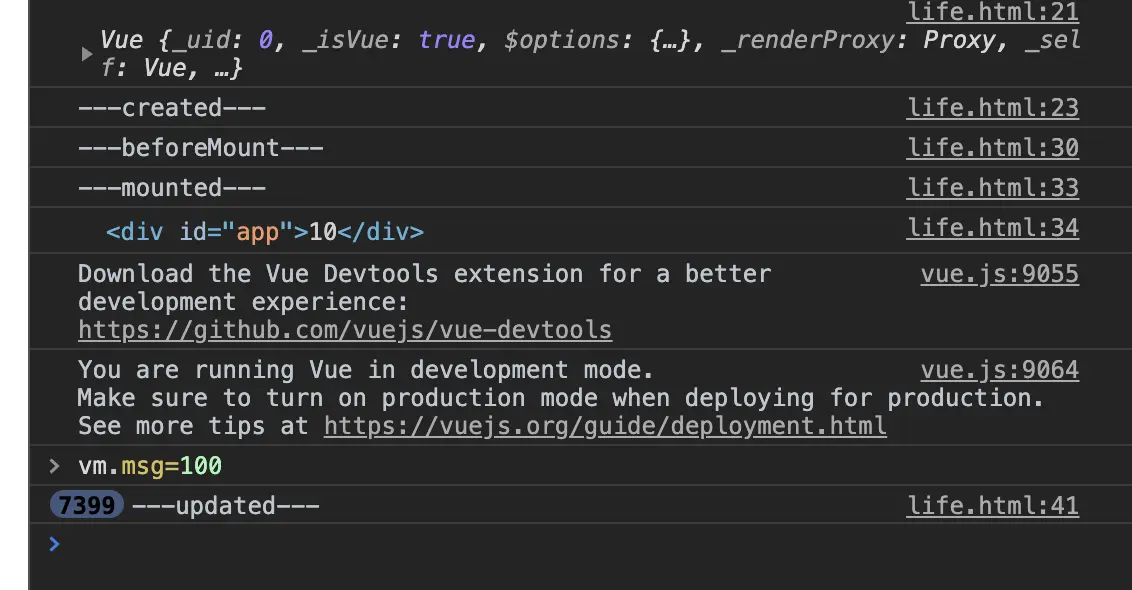Click the vm.msg=100 command entry
Screen dimensions: 1132x590
(x=150, y=466)
